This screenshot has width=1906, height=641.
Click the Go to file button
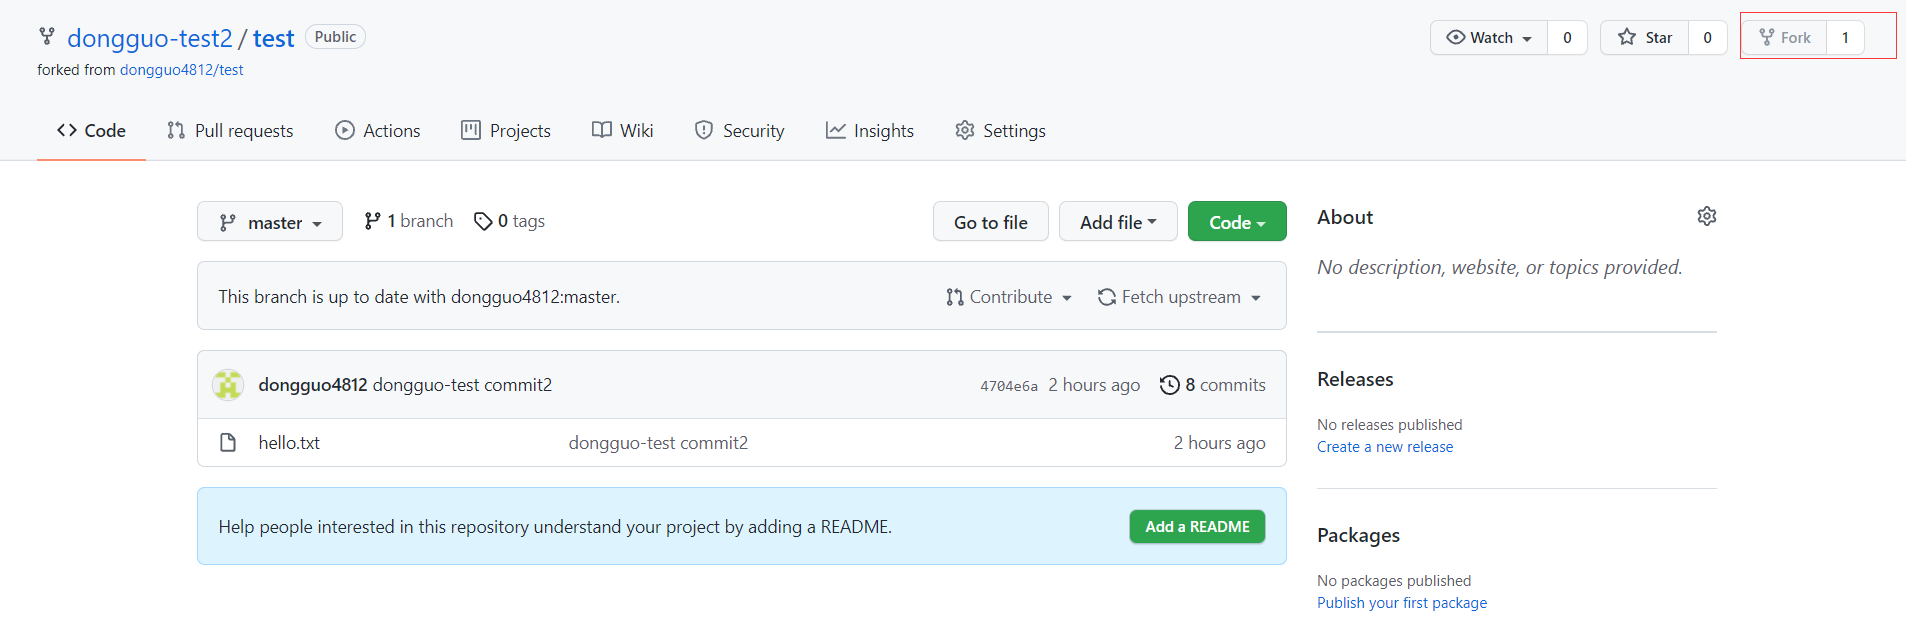tap(990, 222)
